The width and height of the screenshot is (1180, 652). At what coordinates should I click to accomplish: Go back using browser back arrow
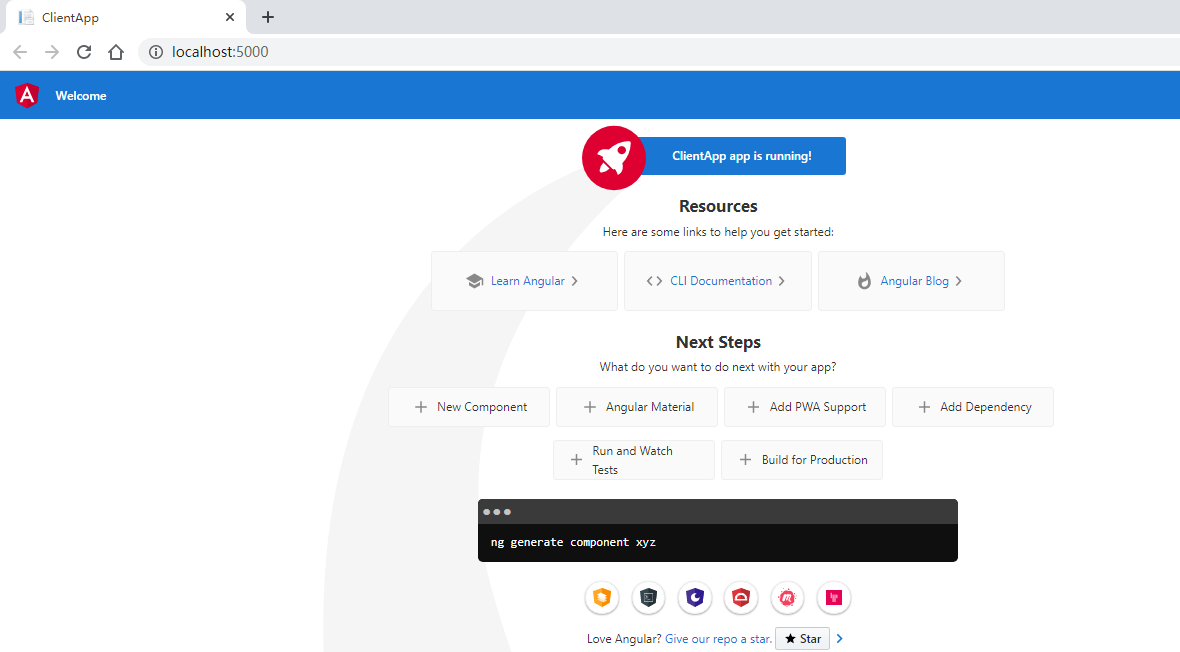20,52
